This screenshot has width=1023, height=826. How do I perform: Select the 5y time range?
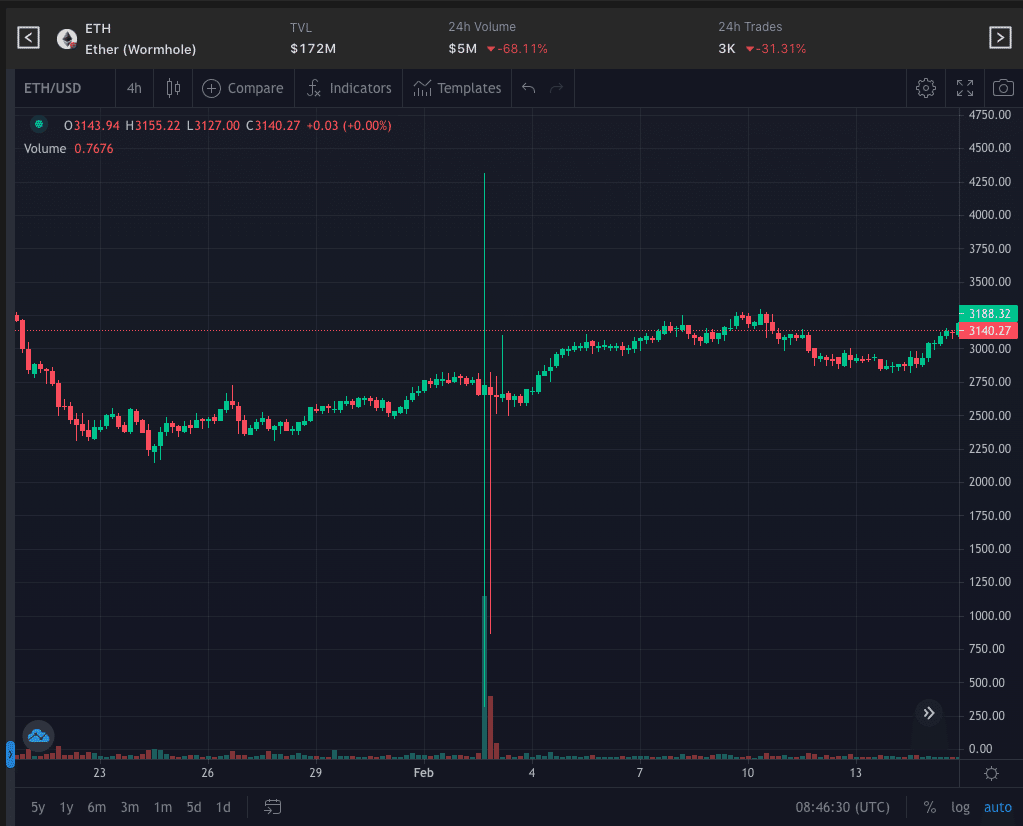click(37, 807)
